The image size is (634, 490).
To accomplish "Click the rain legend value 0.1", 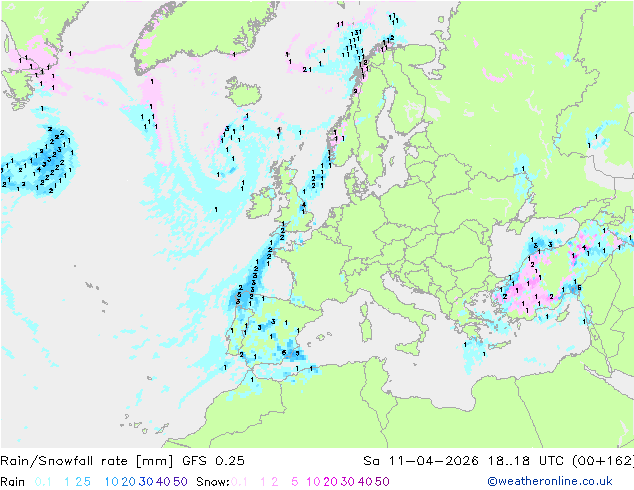I will 43,482.
